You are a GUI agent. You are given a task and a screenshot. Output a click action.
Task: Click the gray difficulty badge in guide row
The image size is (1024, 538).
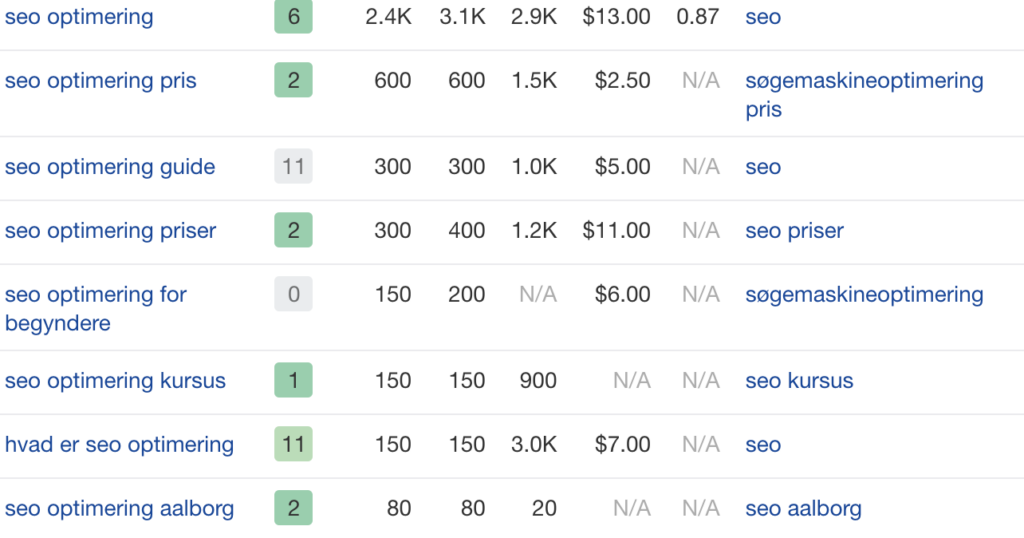pos(293,167)
